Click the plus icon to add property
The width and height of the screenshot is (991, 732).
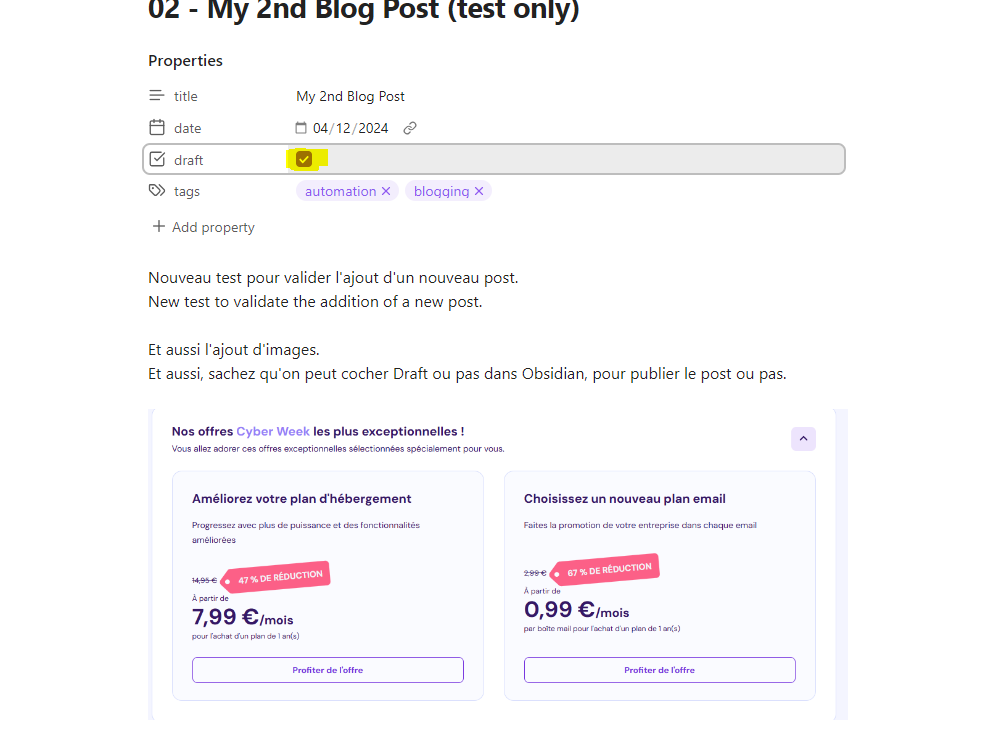[x=158, y=227]
